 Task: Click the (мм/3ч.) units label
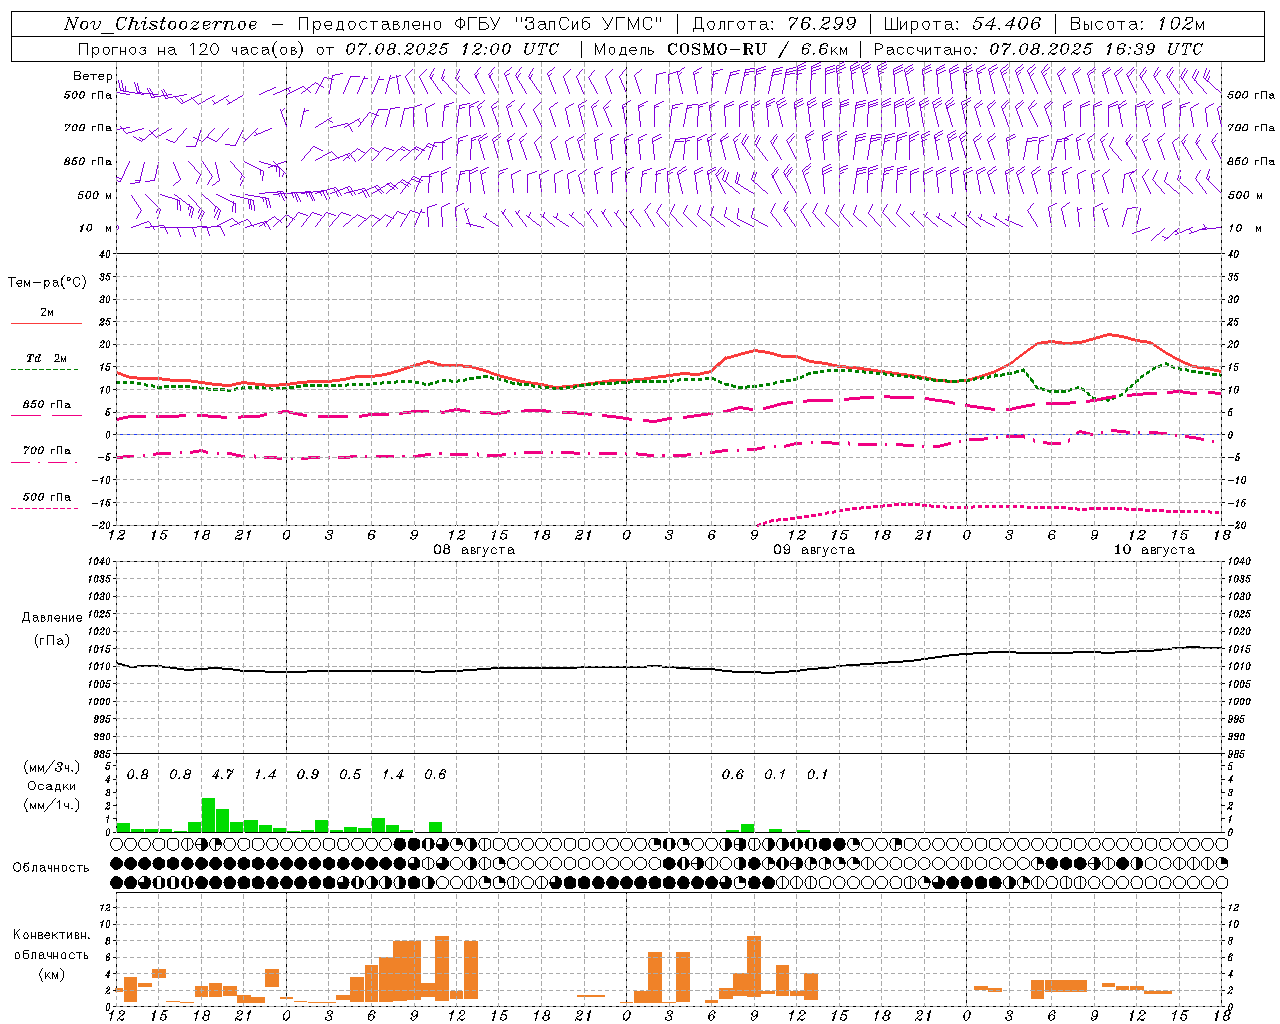52,768
